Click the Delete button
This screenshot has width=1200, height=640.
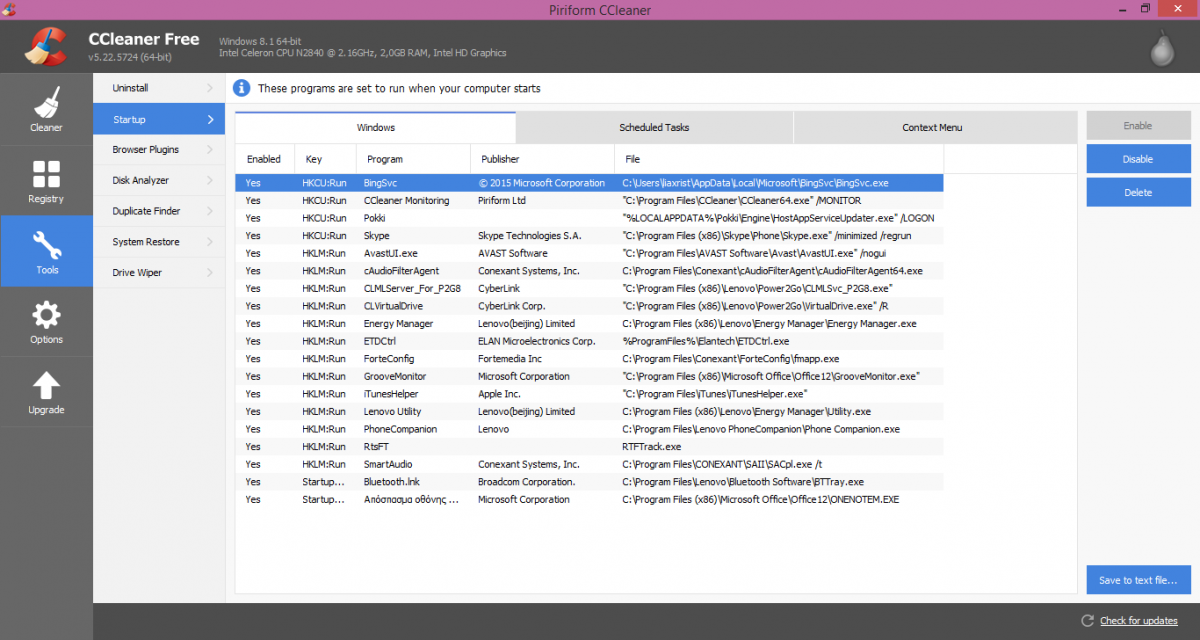pos(1138,192)
